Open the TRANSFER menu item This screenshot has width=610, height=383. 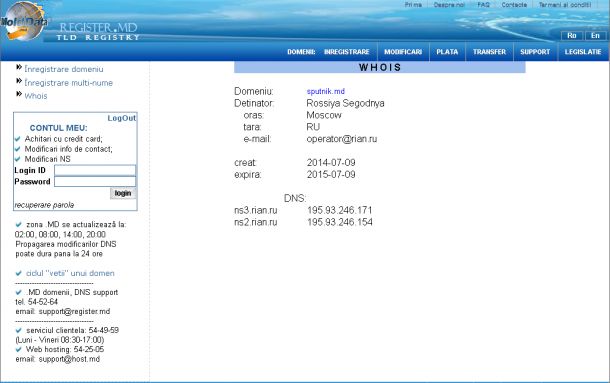pyautogui.click(x=489, y=52)
